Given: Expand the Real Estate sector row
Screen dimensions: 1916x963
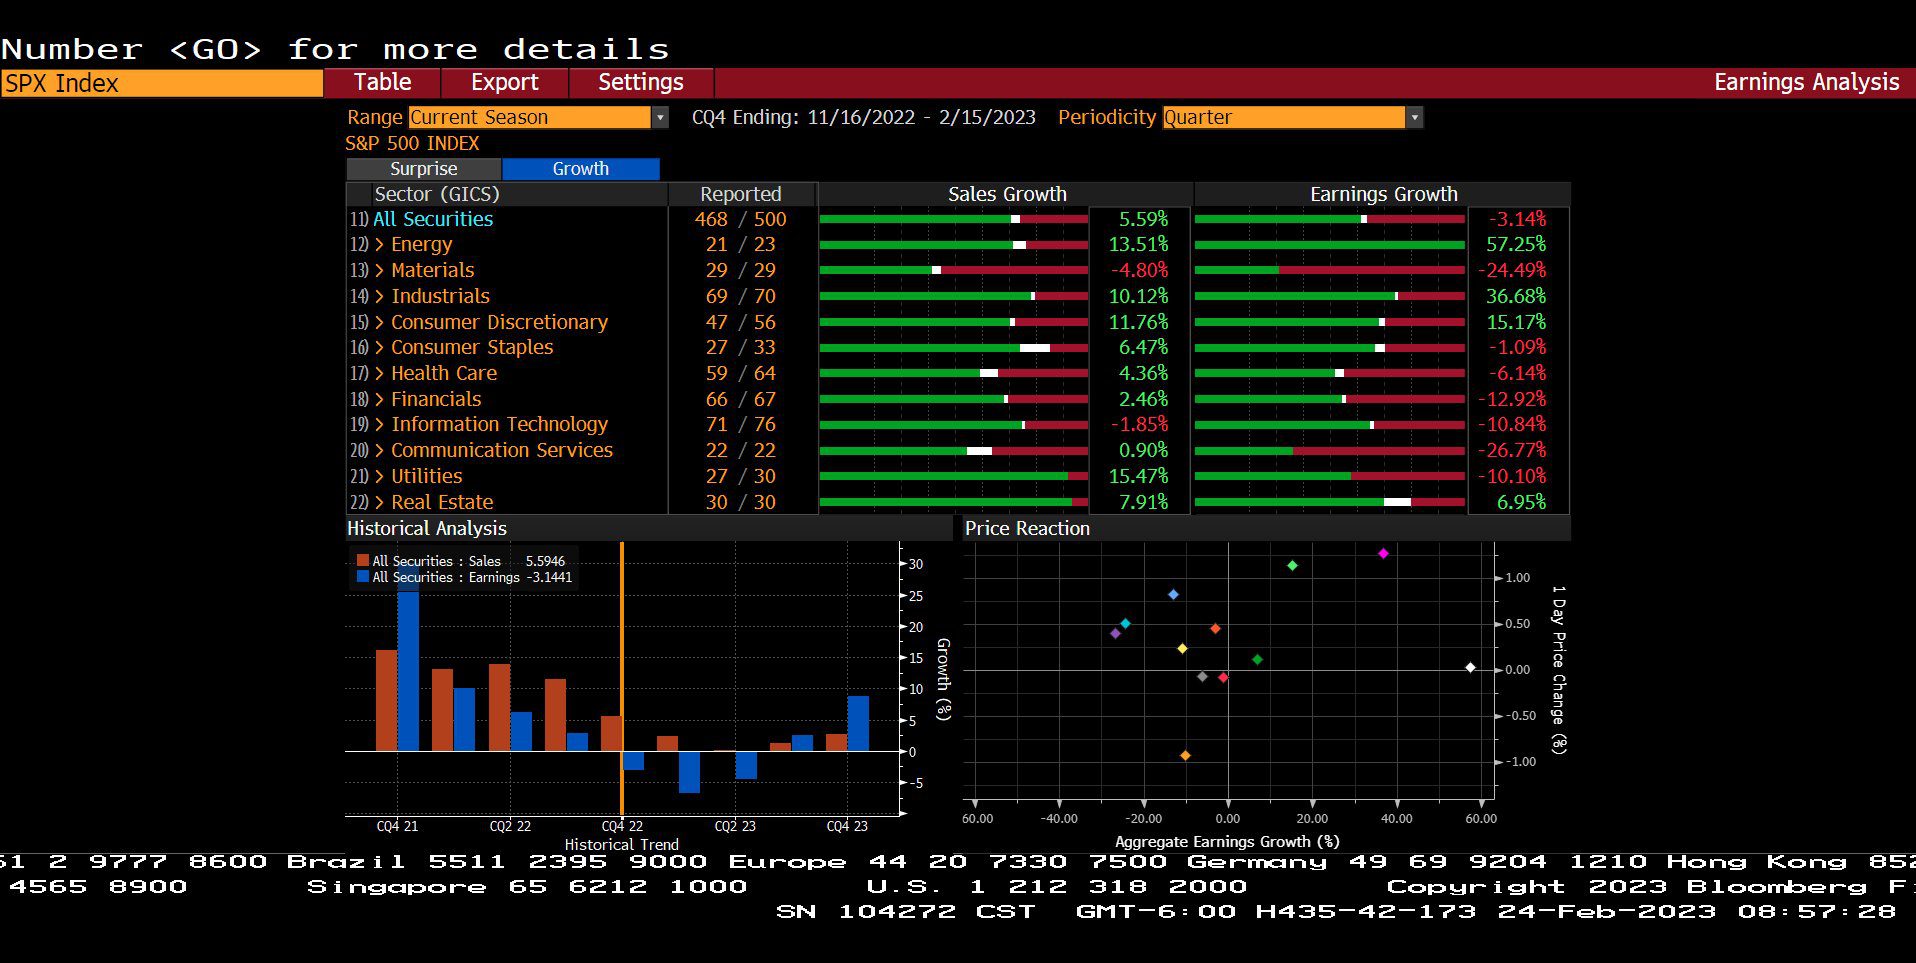Looking at the screenshot, I should click(x=379, y=503).
